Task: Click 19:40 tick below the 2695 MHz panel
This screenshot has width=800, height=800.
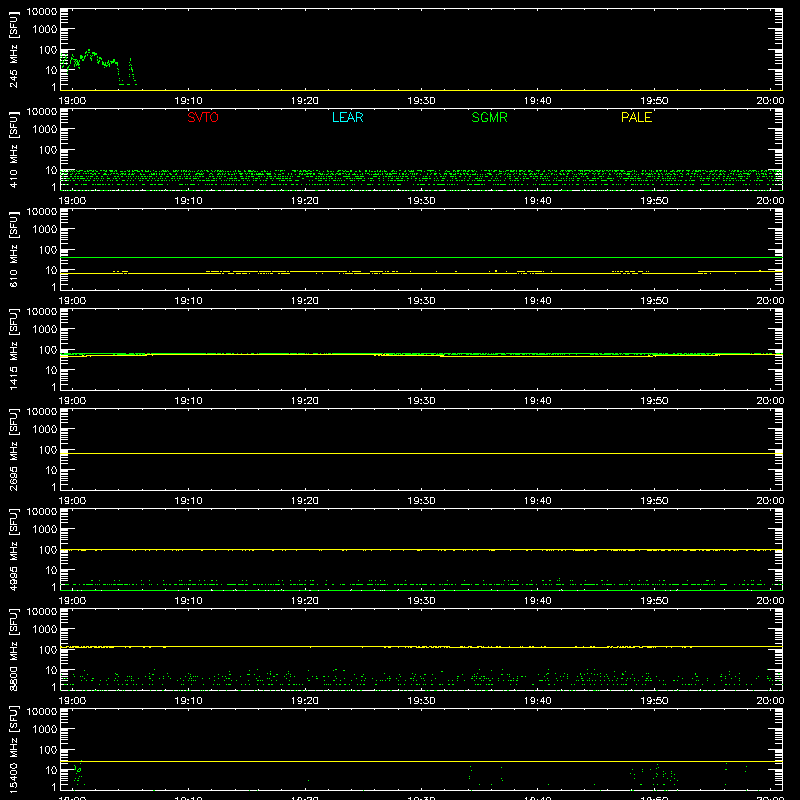Action: (538, 501)
